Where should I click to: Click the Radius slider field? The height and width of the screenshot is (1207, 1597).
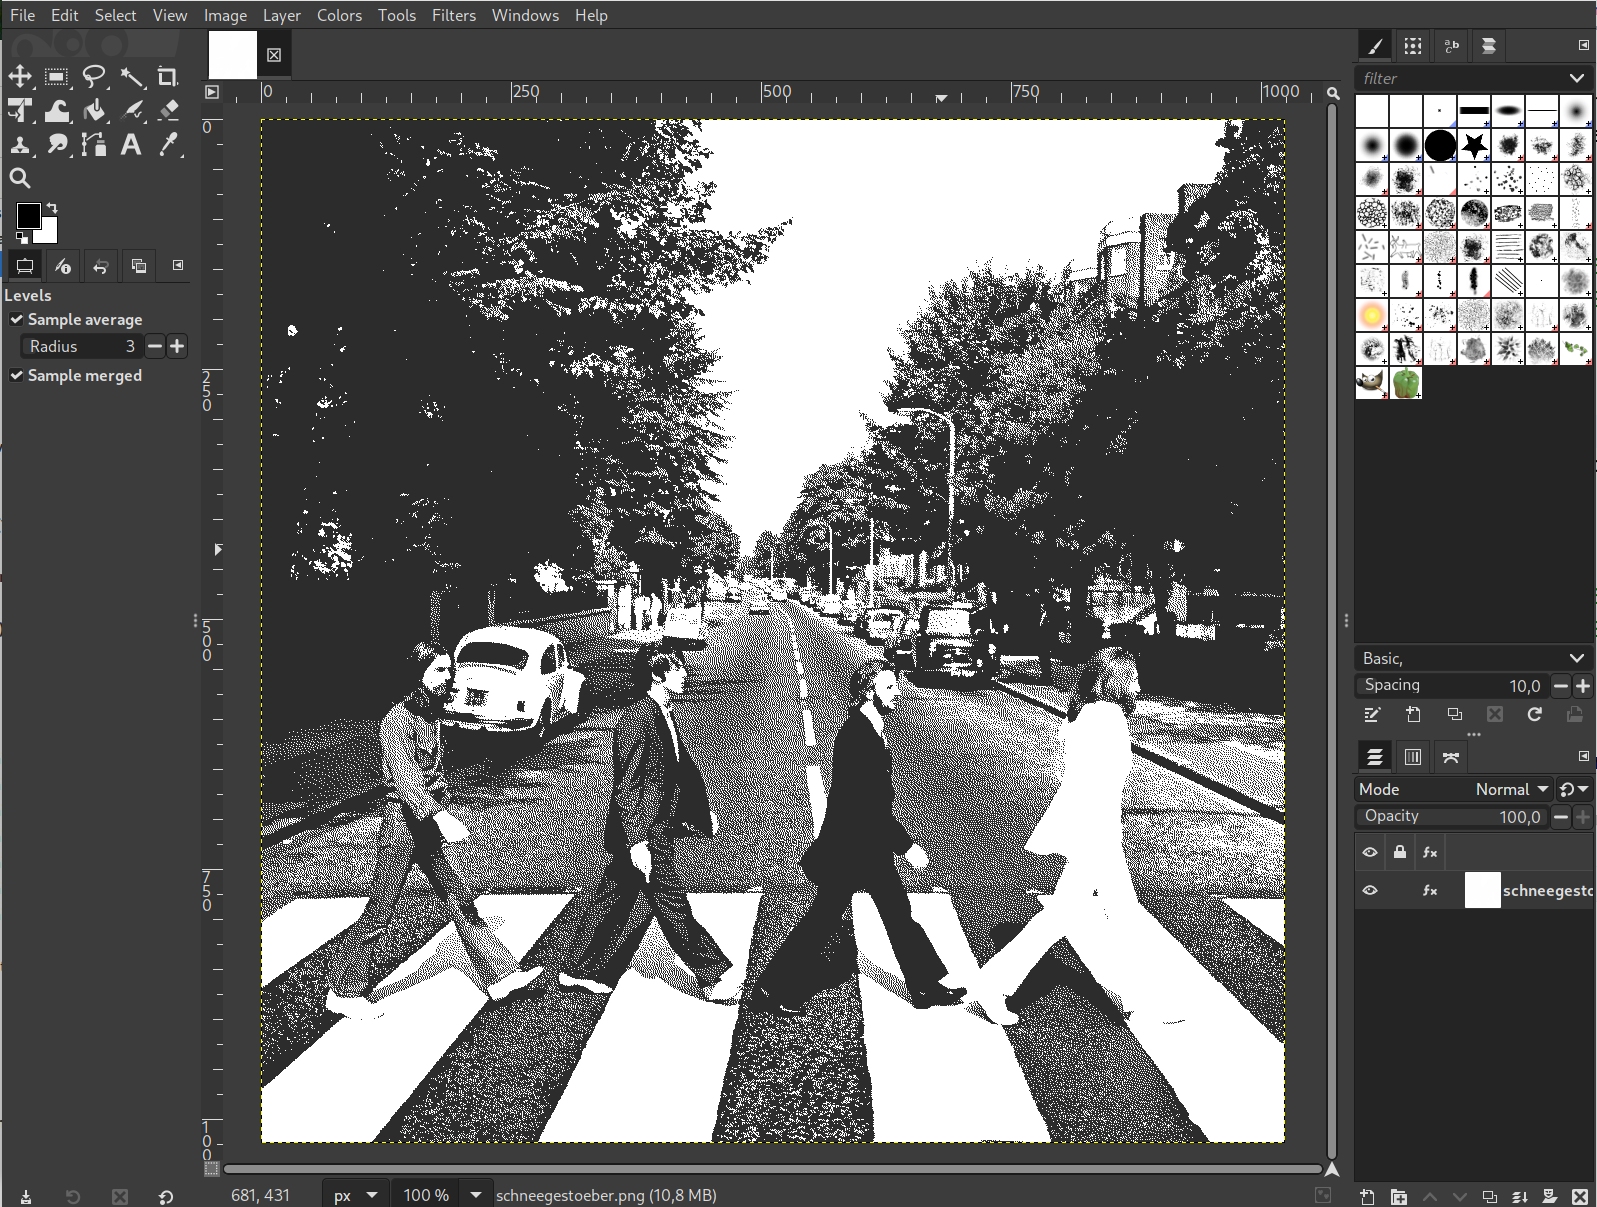[82, 346]
